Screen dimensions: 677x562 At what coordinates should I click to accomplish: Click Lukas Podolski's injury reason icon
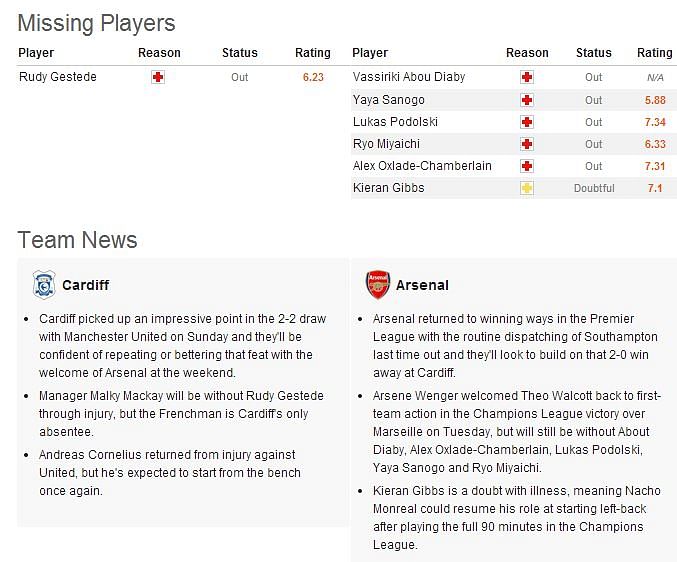pyautogui.click(x=527, y=122)
